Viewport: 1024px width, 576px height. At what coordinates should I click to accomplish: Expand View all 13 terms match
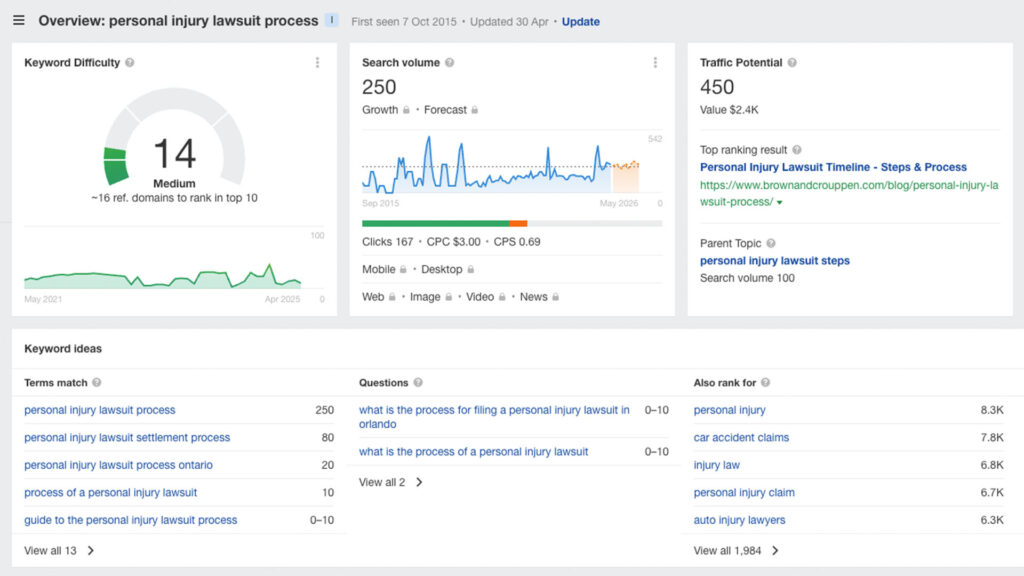[x=59, y=551]
